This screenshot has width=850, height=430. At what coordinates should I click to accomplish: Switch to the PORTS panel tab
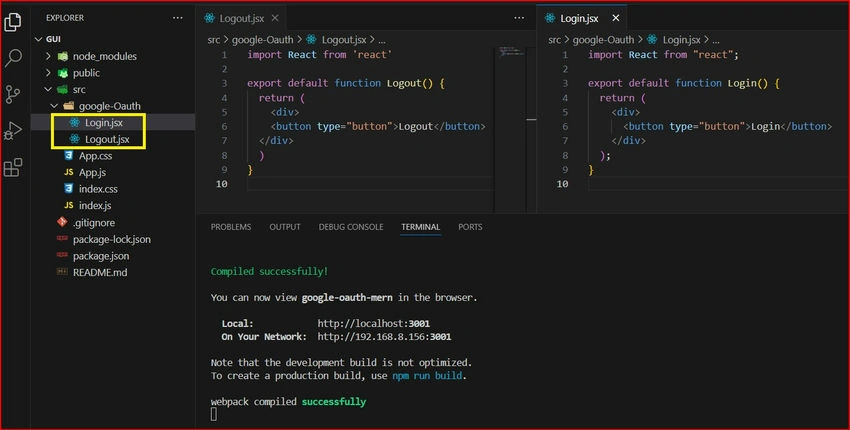point(470,227)
